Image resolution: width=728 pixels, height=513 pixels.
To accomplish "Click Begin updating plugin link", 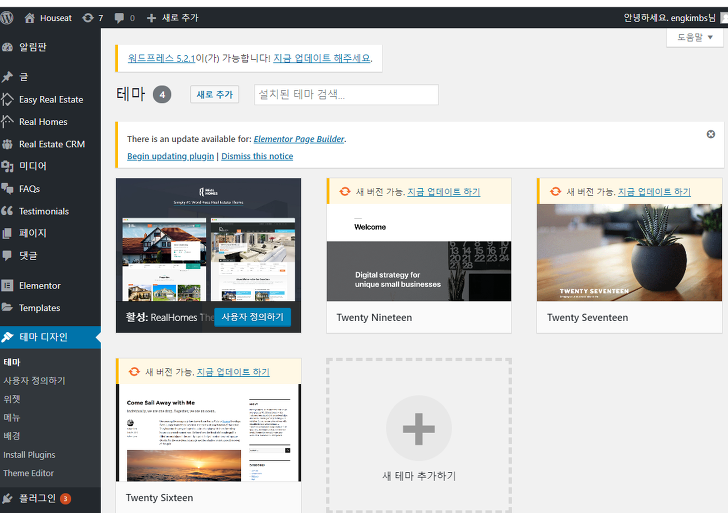I will [x=170, y=156].
